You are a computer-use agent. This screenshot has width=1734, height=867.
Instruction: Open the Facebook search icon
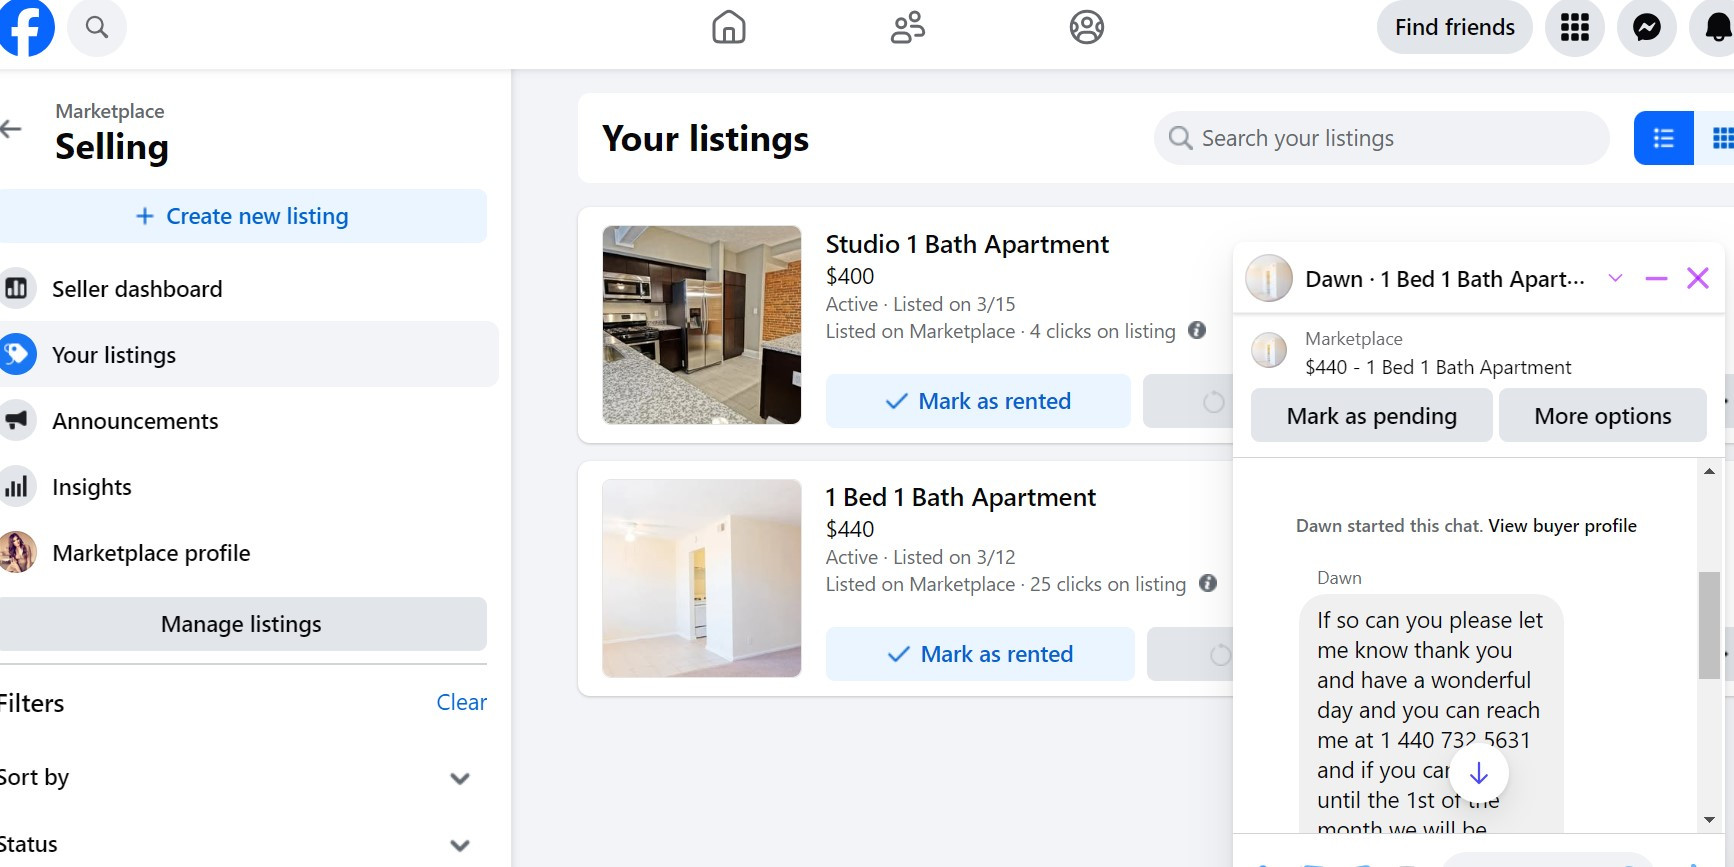[x=97, y=27]
